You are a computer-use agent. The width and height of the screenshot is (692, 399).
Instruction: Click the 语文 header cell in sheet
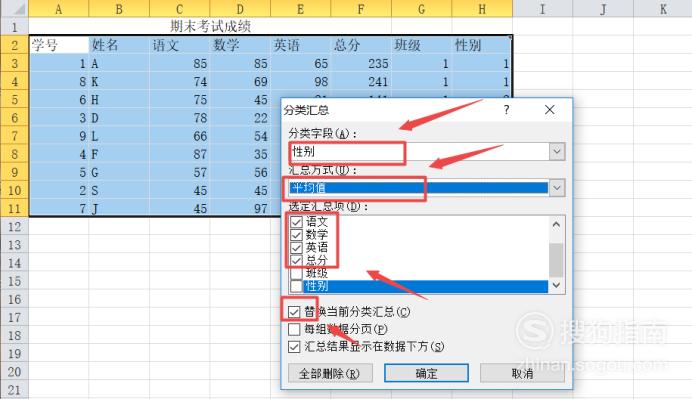click(180, 45)
